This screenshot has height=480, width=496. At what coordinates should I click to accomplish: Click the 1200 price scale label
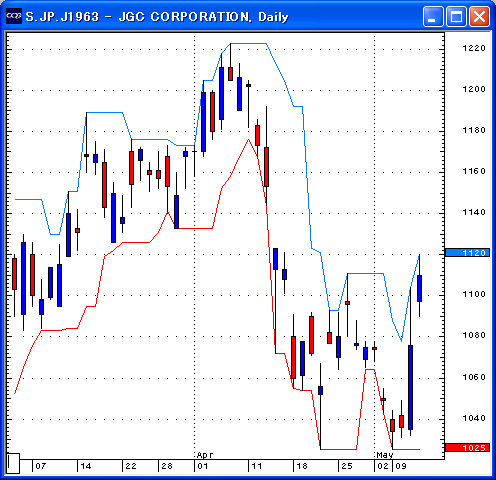(474, 89)
